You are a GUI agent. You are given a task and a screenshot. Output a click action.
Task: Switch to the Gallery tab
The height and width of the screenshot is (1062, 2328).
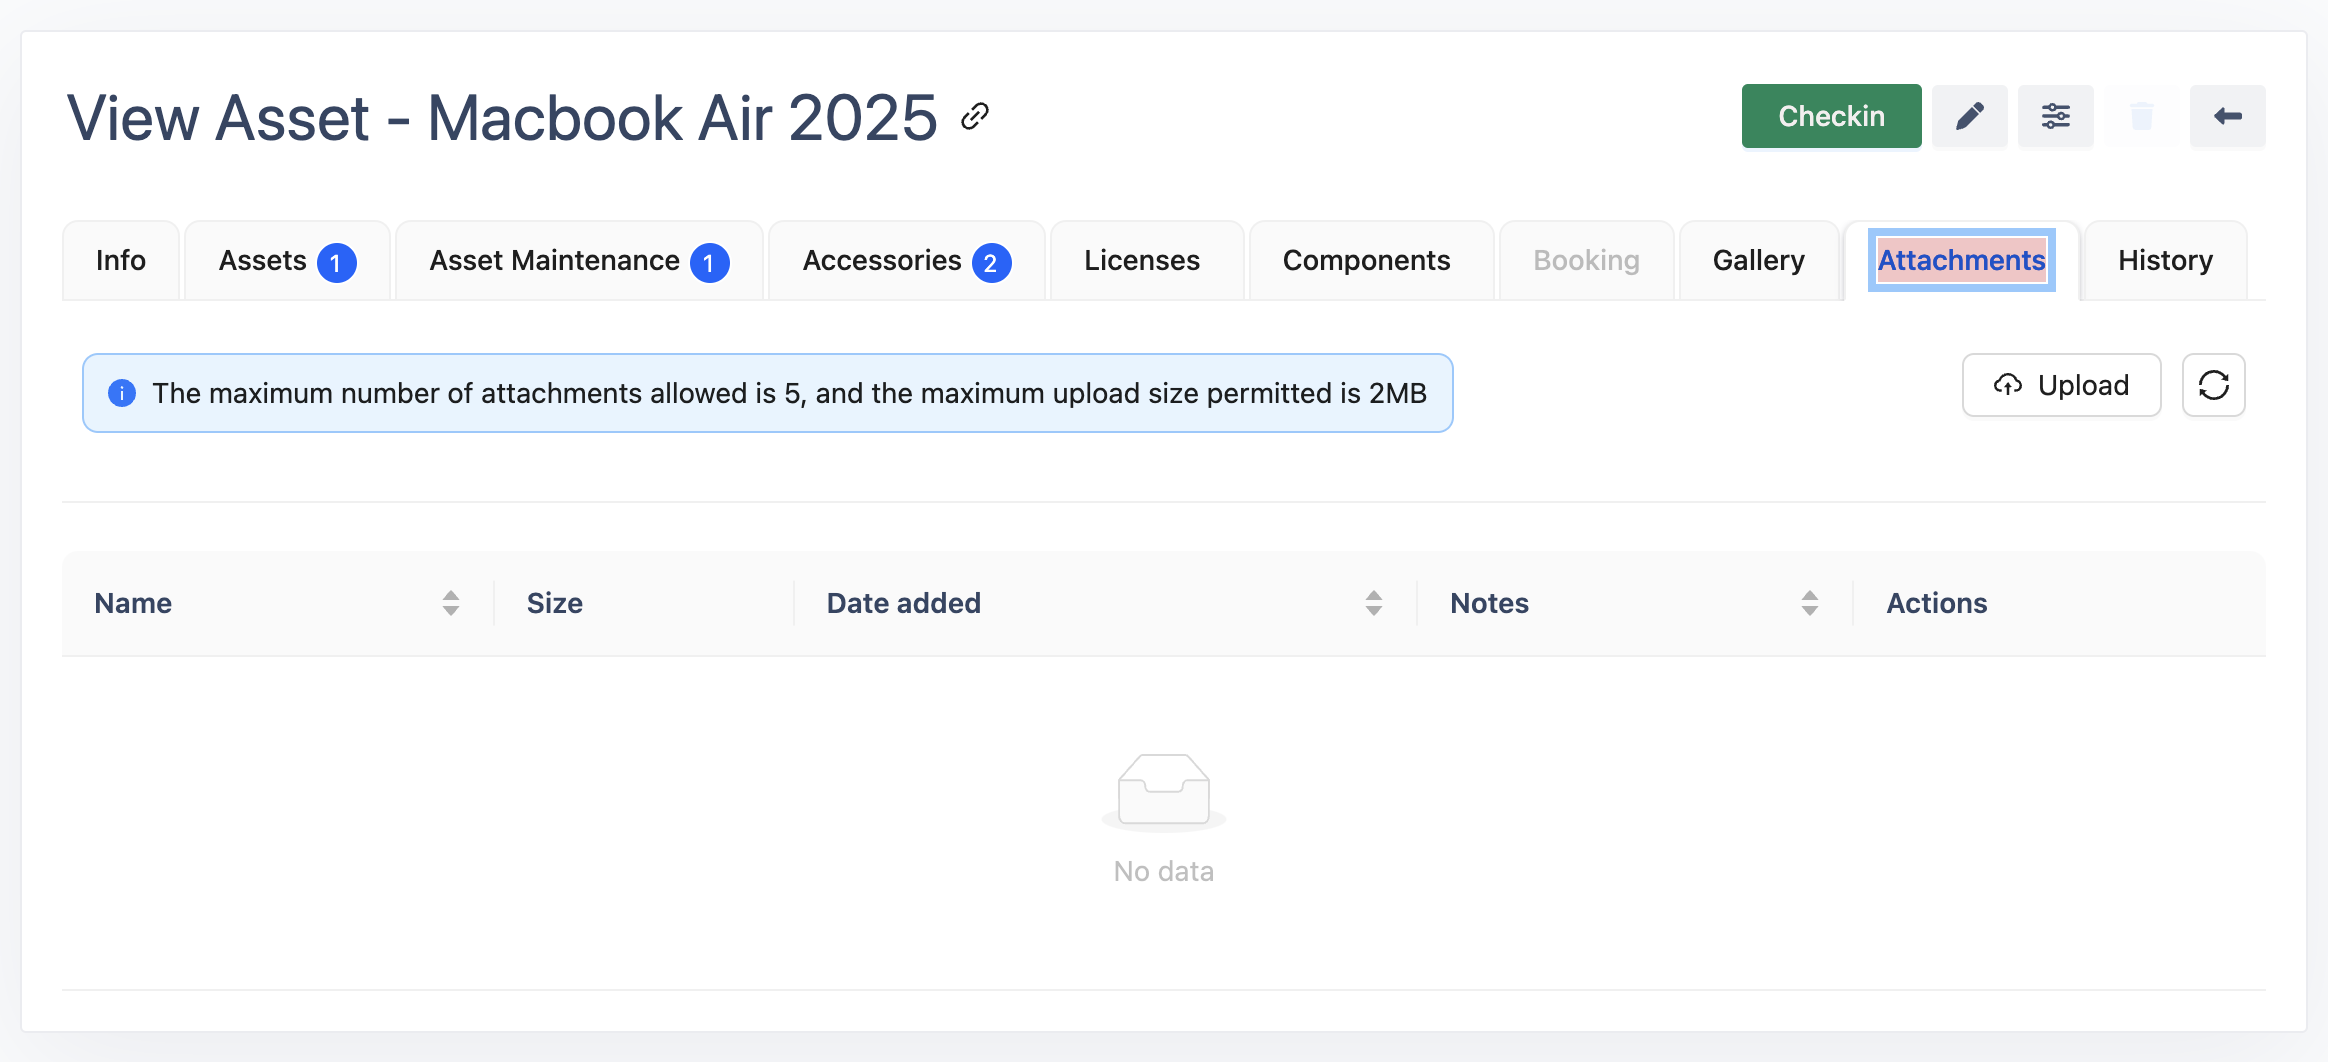[1758, 261]
